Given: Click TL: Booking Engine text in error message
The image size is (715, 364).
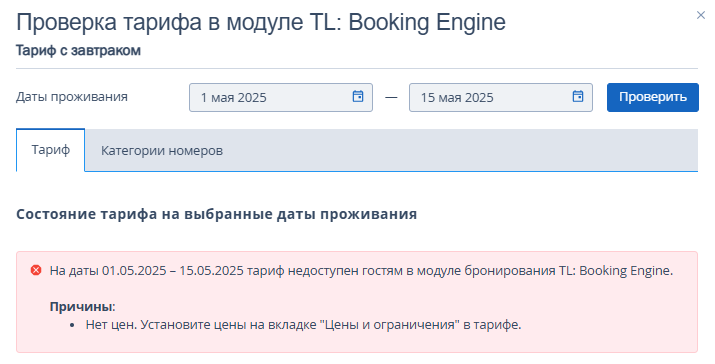Looking at the screenshot, I should click(616, 270).
